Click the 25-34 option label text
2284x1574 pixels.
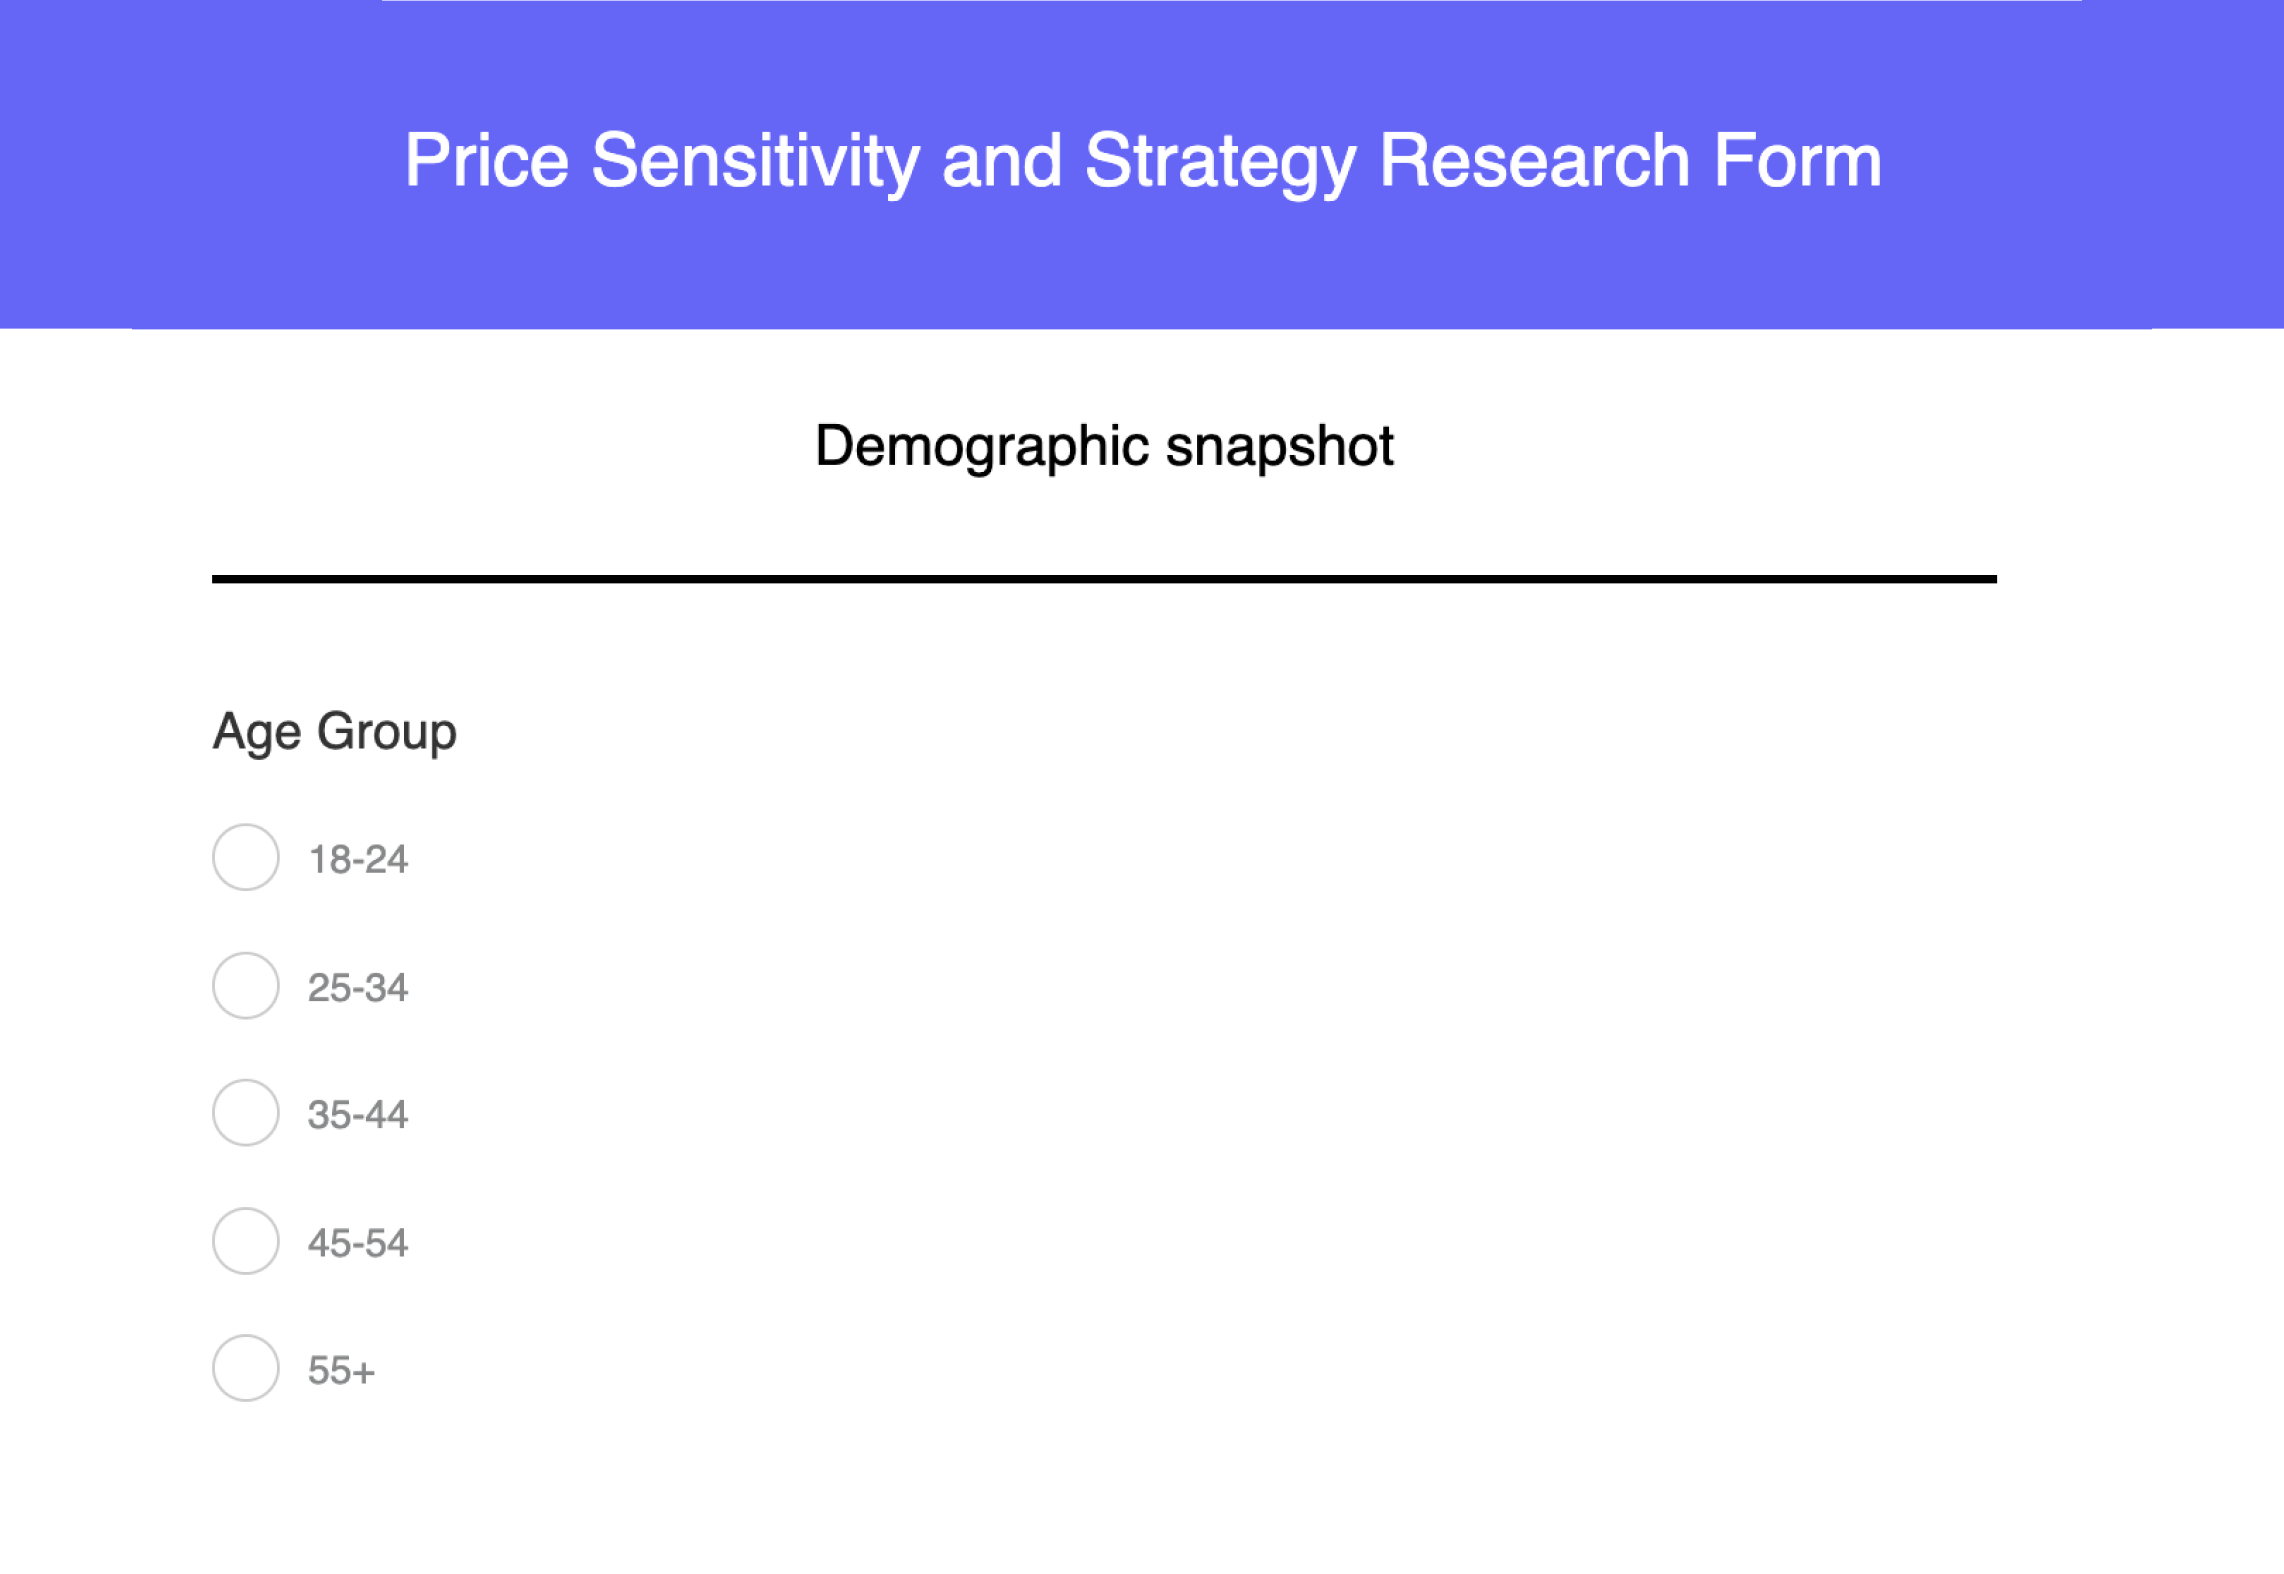[357, 986]
